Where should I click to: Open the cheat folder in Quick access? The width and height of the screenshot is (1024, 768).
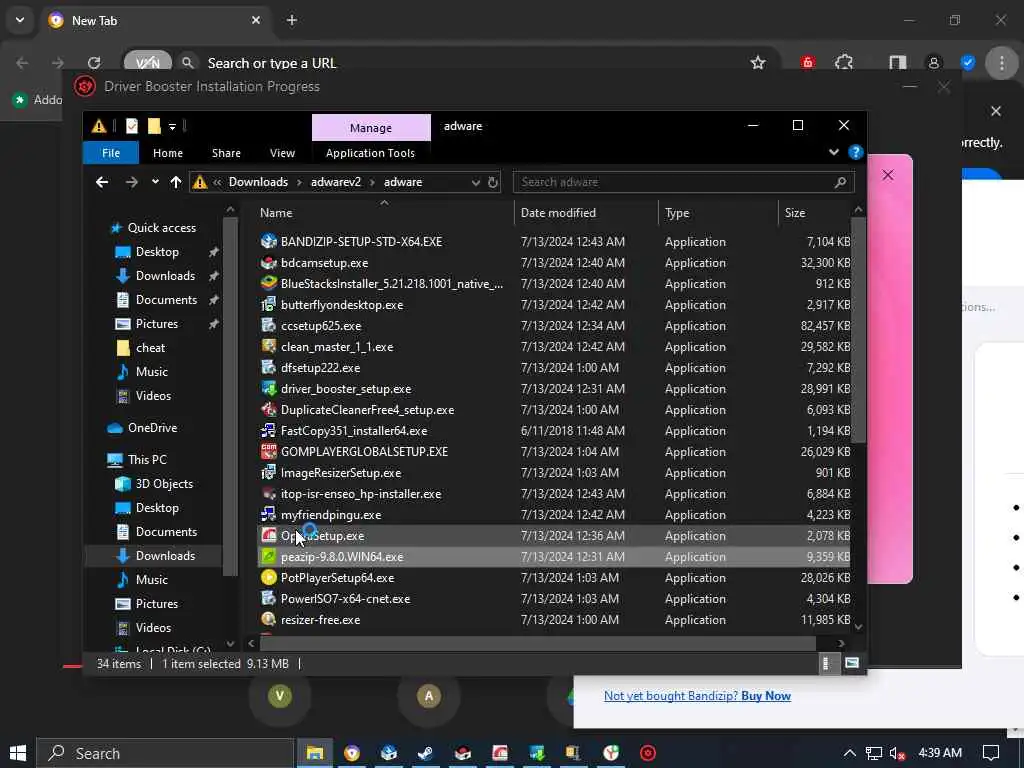tap(150, 348)
